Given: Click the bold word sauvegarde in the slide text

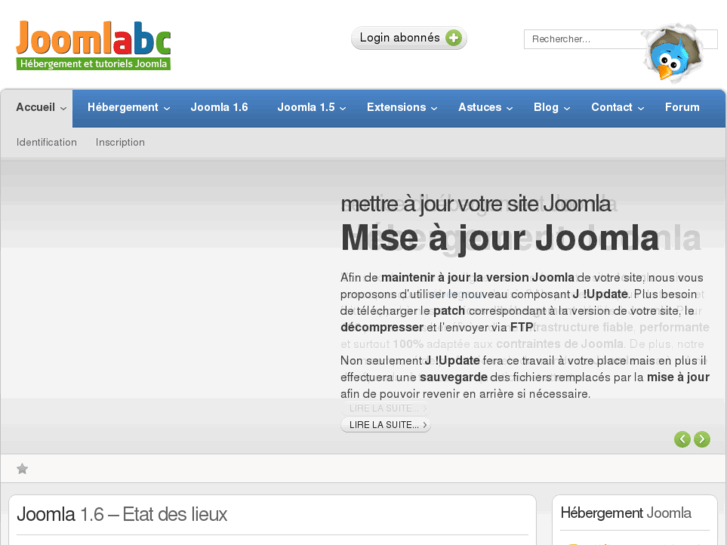Looking at the screenshot, I should (x=453, y=377).
